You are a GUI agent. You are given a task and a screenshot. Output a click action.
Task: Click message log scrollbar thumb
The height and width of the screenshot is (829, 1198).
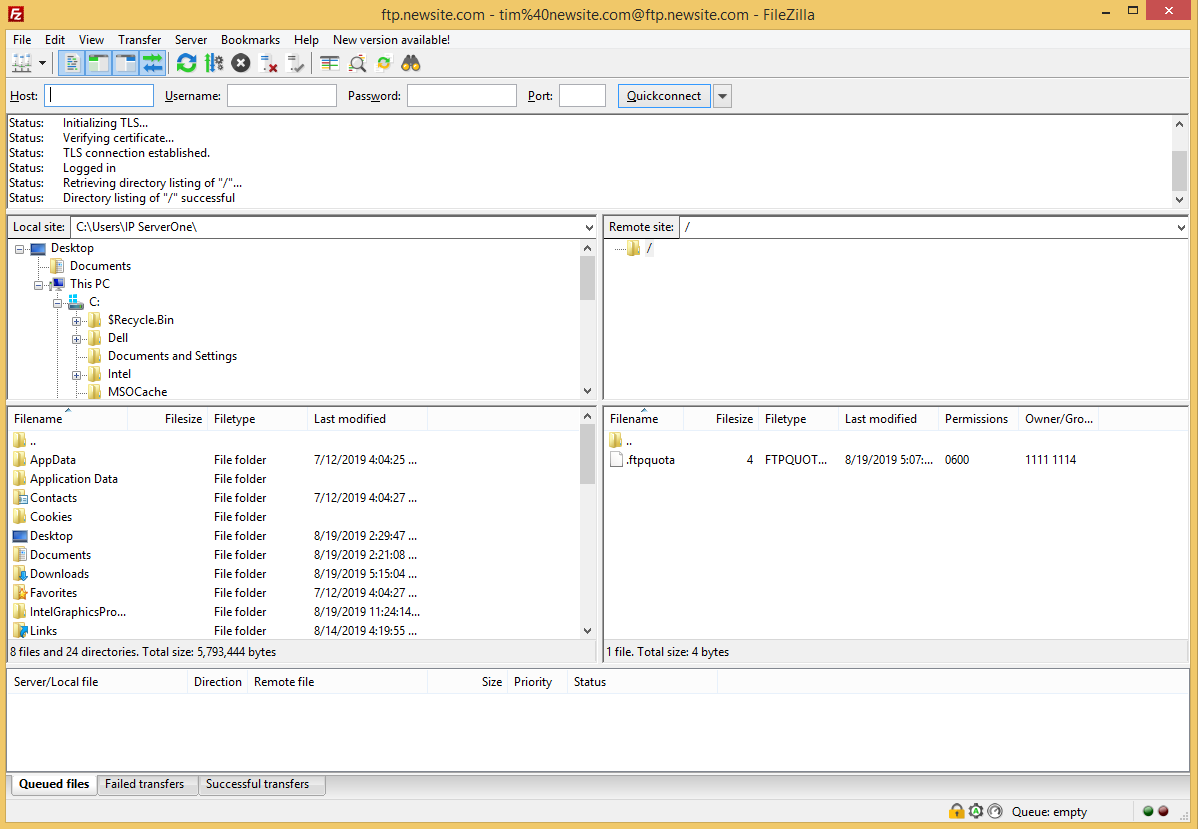(x=1180, y=170)
